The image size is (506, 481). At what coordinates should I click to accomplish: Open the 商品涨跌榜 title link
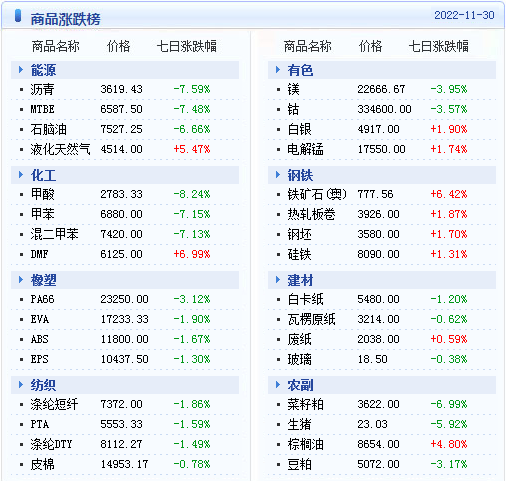click(65, 19)
